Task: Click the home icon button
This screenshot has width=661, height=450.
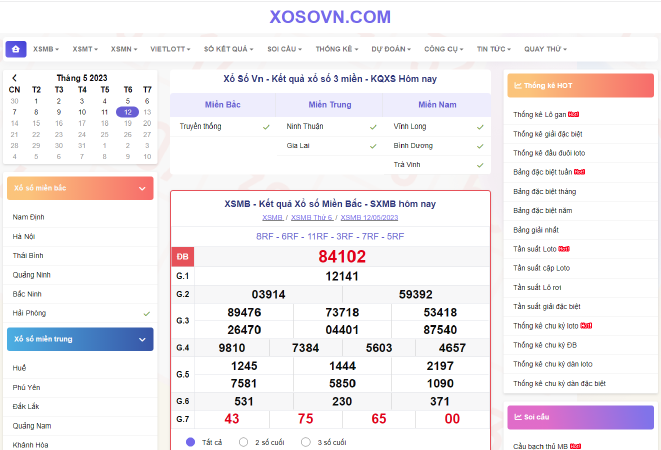Action: click(16, 49)
